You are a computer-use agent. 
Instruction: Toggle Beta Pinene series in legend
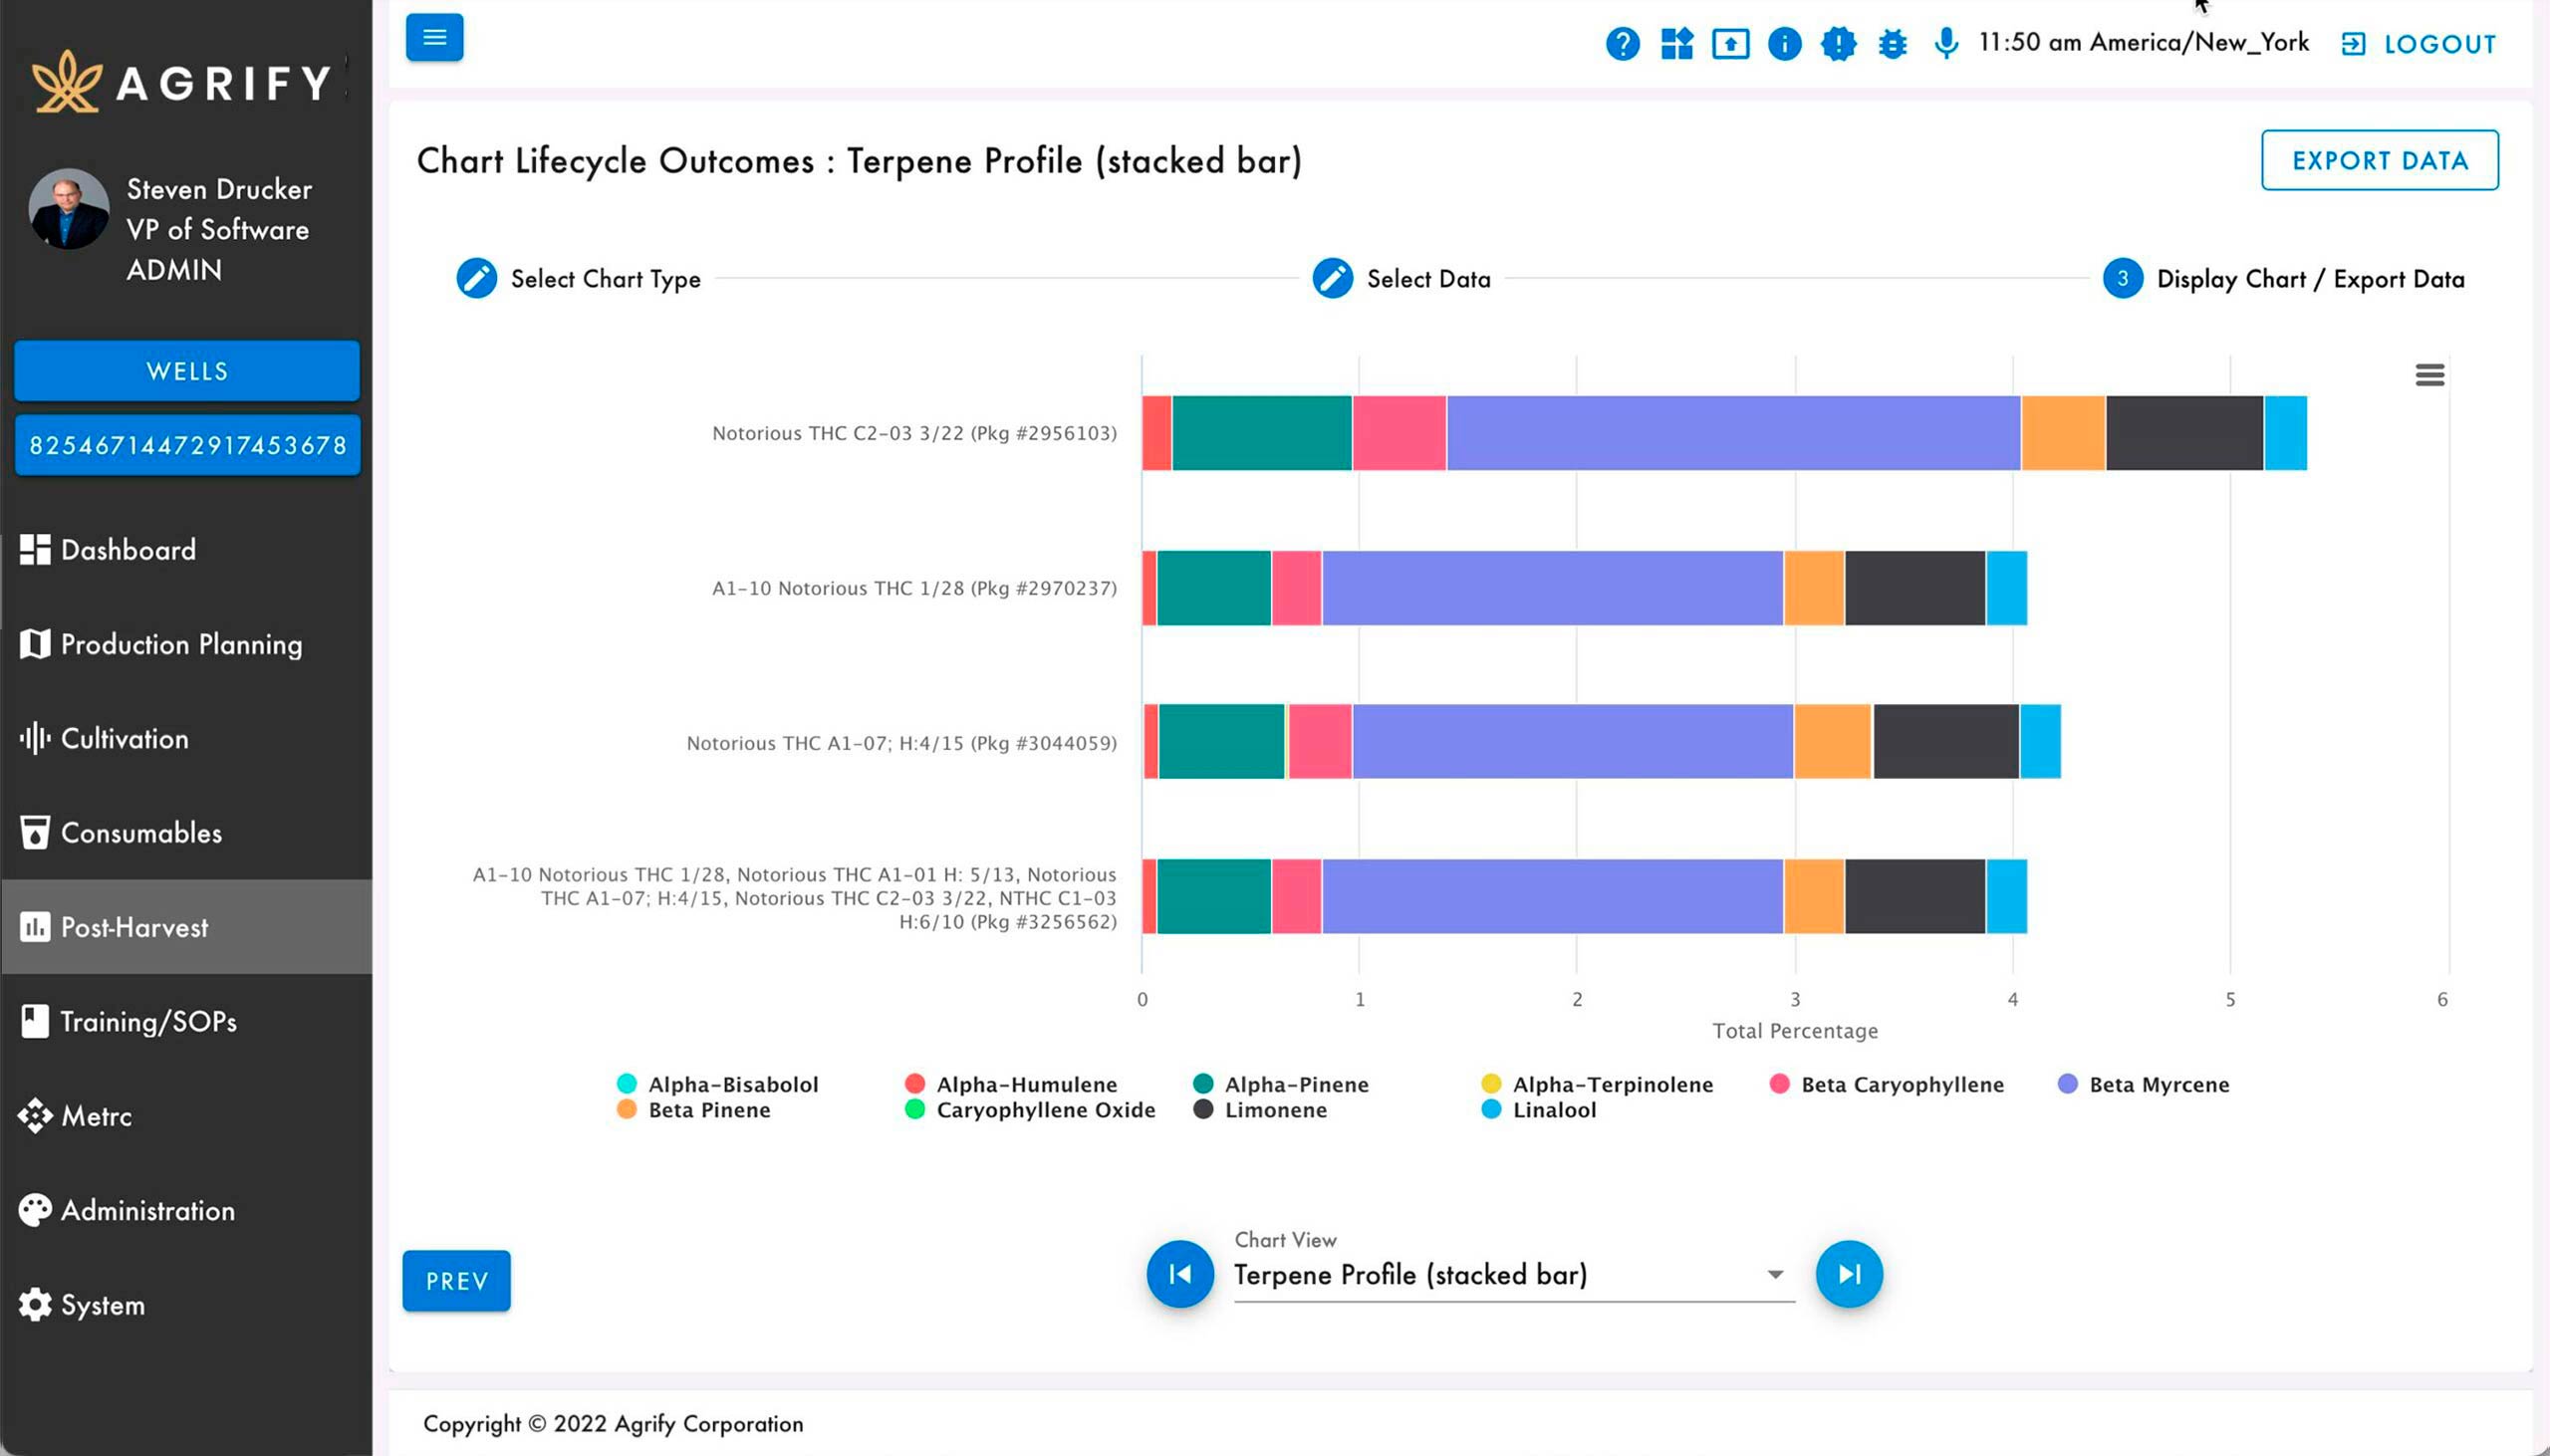694,1109
